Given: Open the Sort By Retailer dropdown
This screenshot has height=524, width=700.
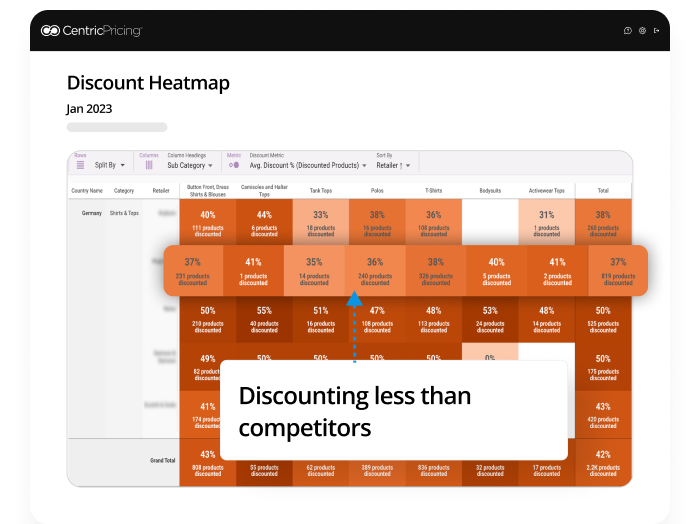Looking at the screenshot, I should pyautogui.click(x=393, y=165).
